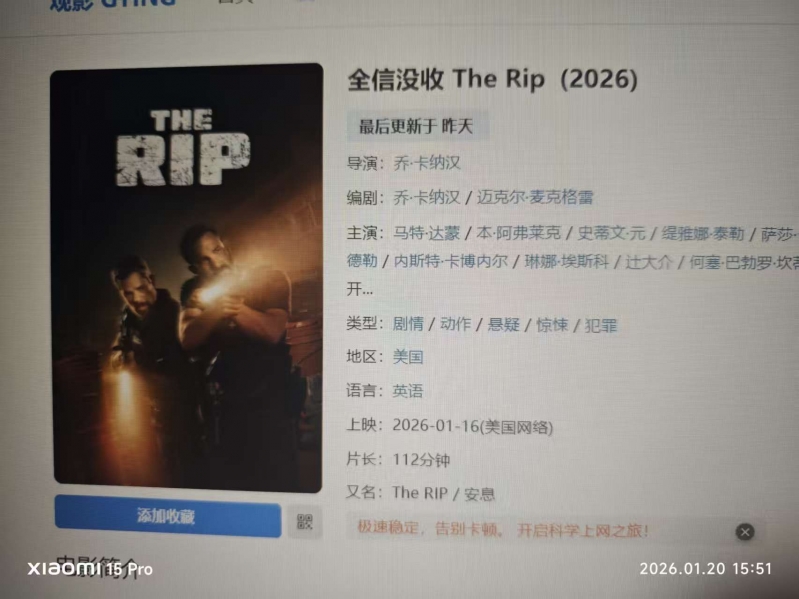Dismiss the red promo banner with X
The image size is (799, 599).
744,532
